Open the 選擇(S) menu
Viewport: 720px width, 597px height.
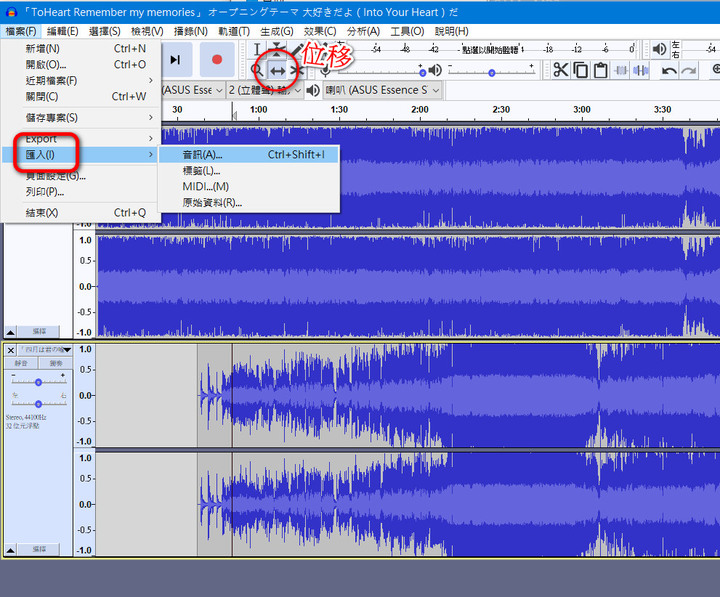pyautogui.click(x=105, y=31)
